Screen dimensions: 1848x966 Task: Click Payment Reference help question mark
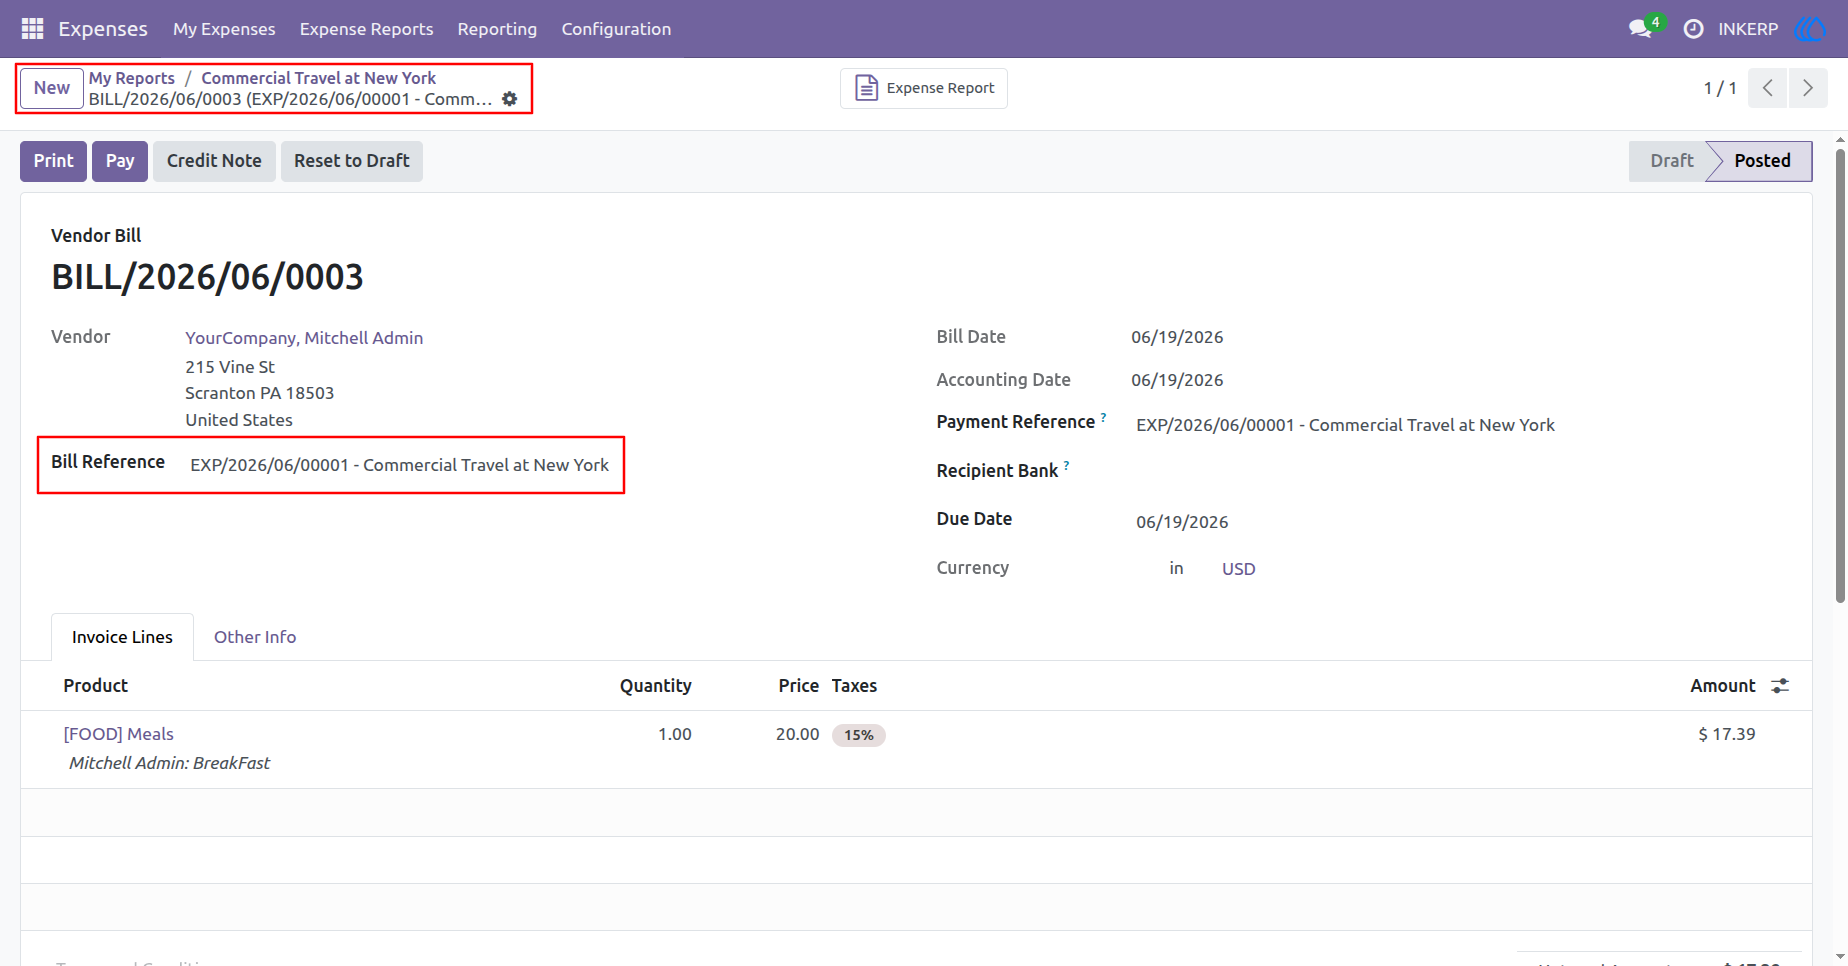(1104, 417)
